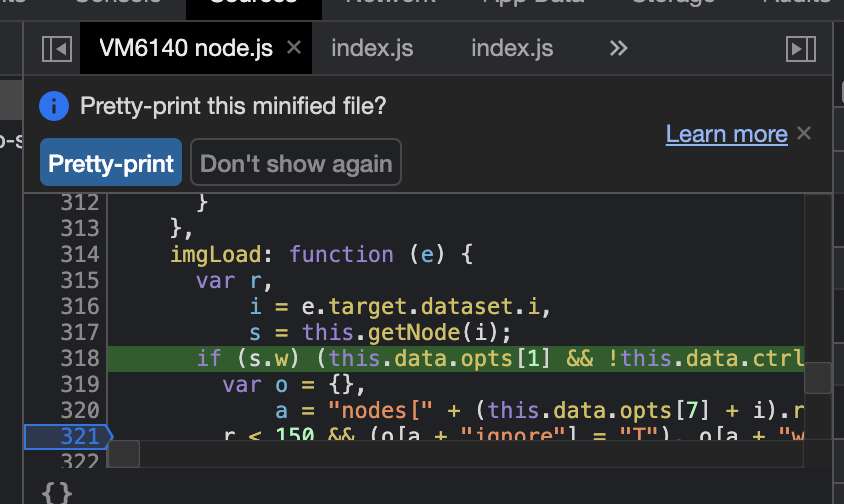Show more open file tabs
Viewport: 844px width, 504px height.
618,48
